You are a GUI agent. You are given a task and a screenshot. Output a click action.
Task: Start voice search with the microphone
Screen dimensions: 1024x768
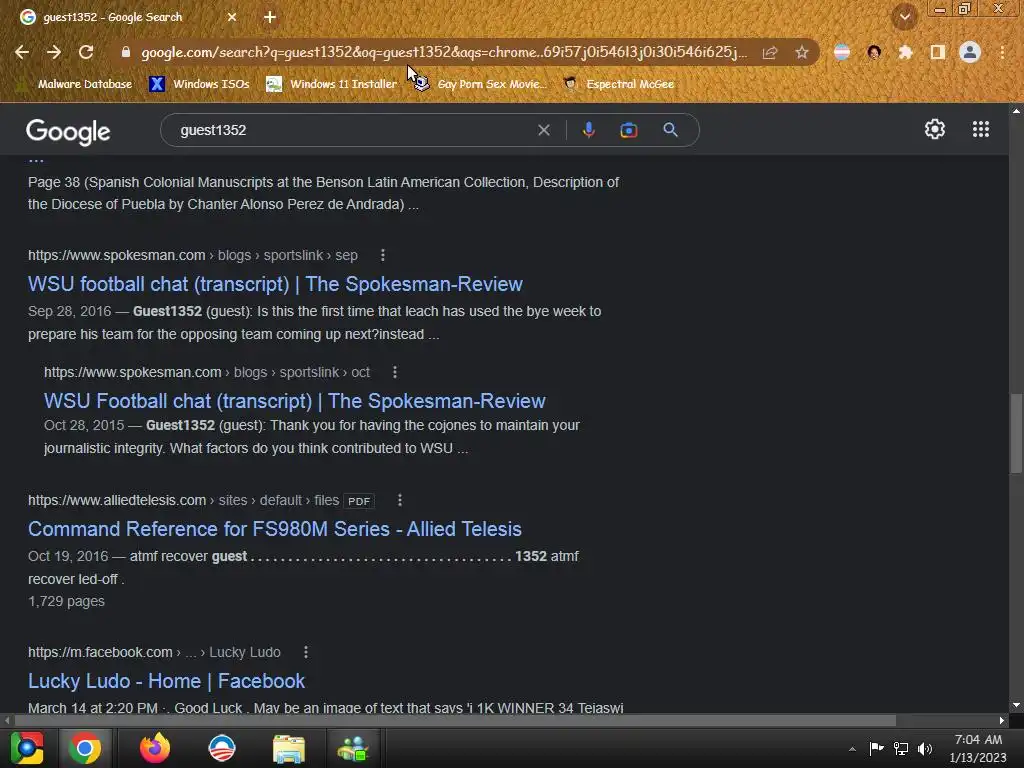pos(588,130)
